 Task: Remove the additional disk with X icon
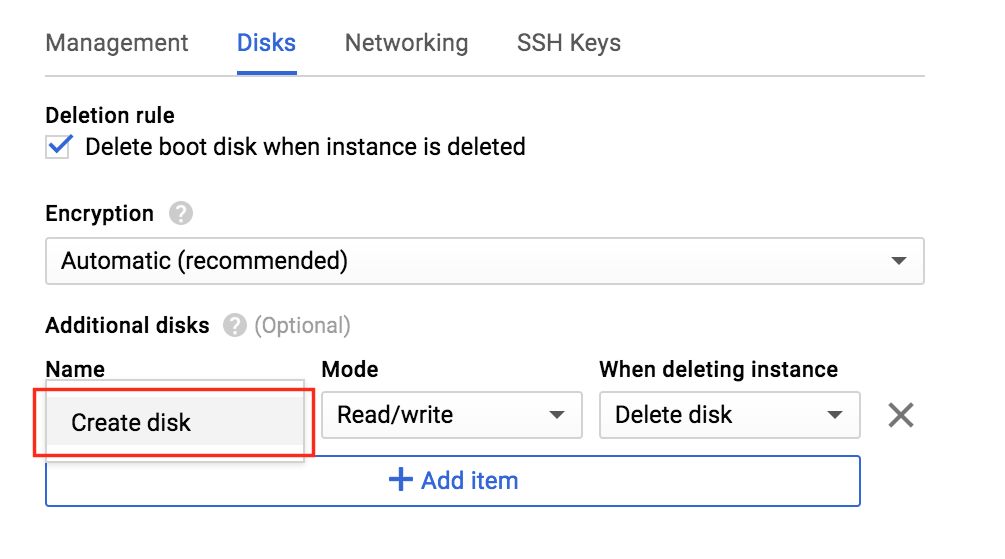tap(901, 415)
